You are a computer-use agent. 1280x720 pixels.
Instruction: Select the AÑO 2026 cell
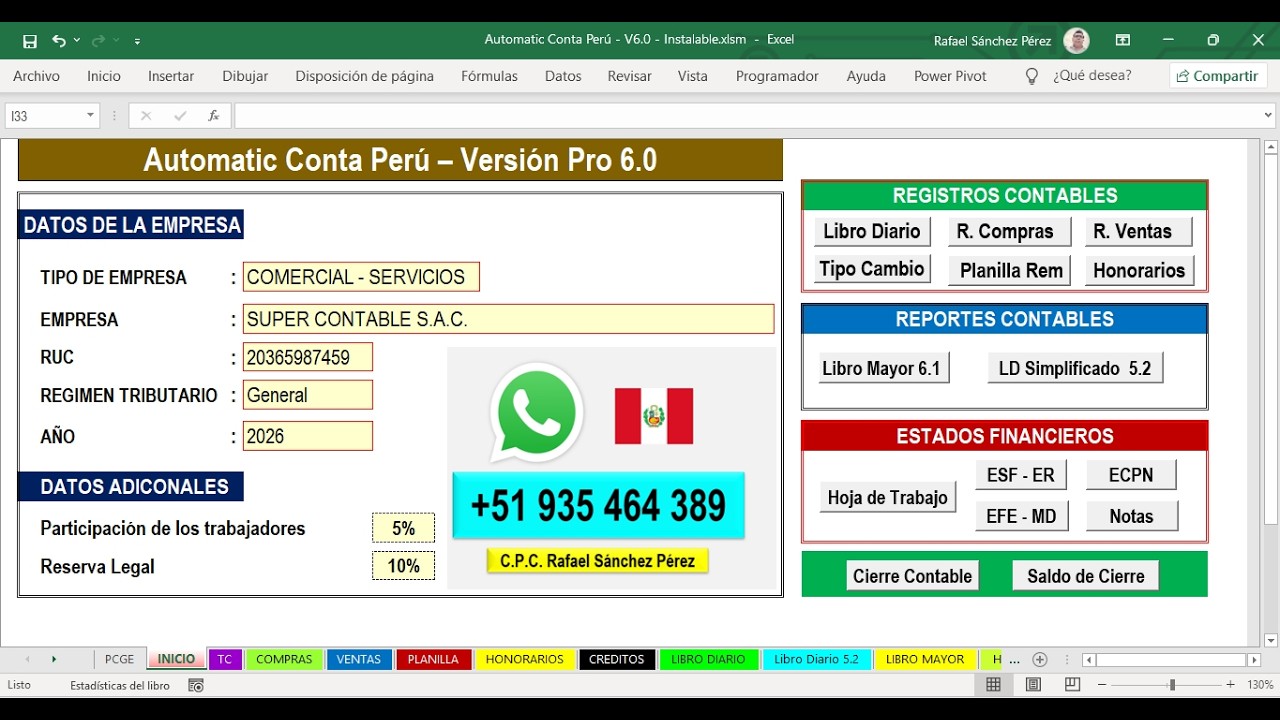[x=308, y=436]
